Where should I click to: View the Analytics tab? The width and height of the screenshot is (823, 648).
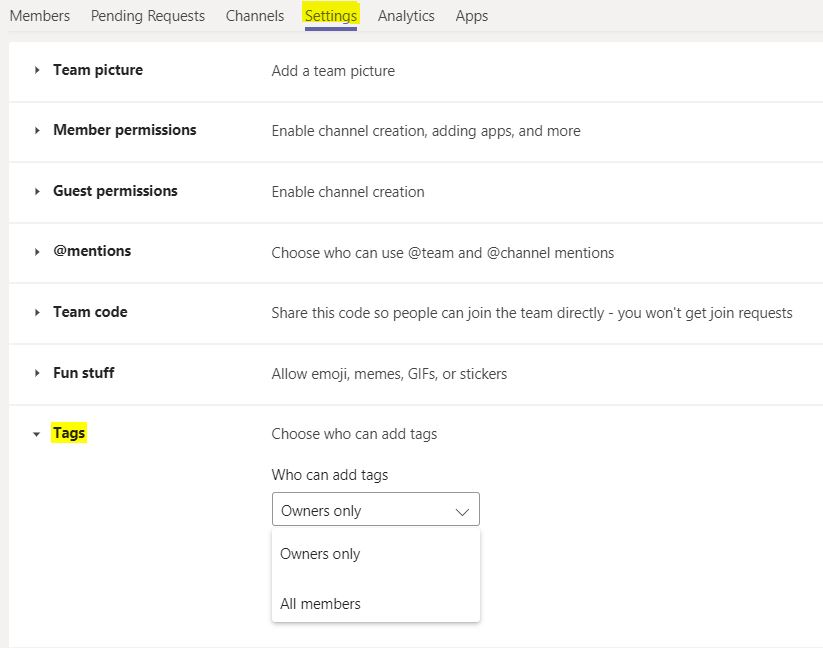pyautogui.click(x=406, y=16)
